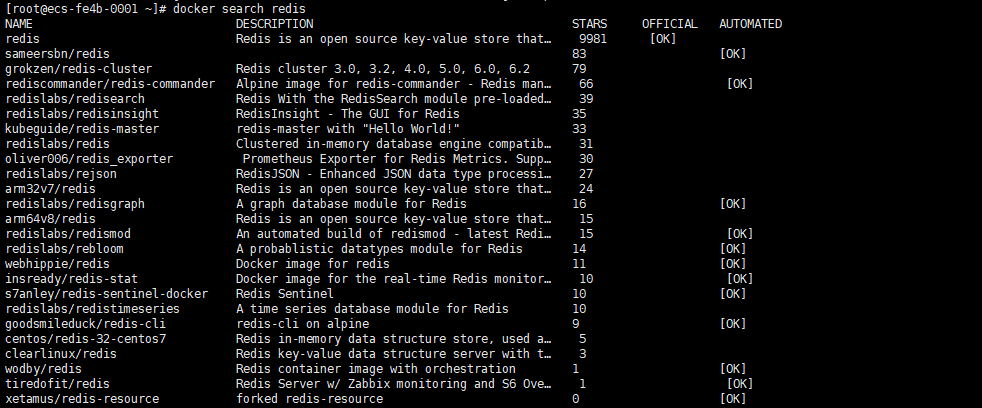Click the official [OK] marker for redis

tap(663, 39)
